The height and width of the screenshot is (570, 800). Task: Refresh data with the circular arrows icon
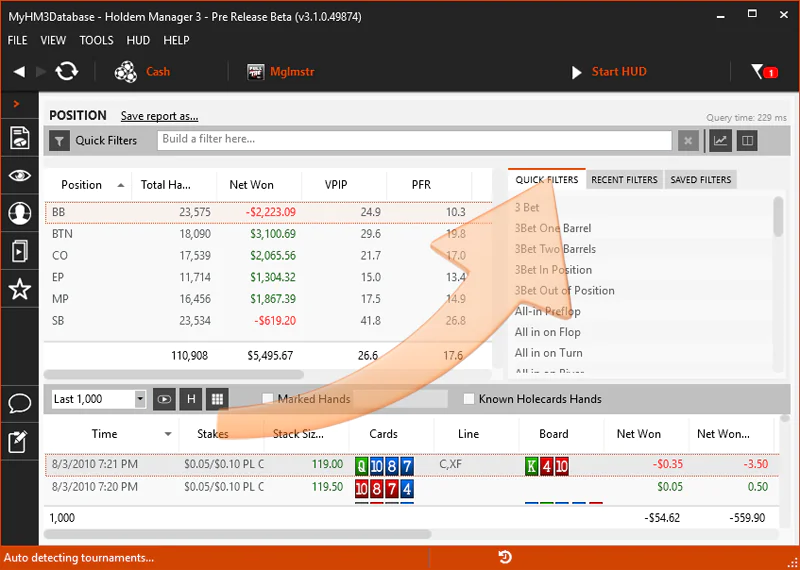tap(67, 71)
